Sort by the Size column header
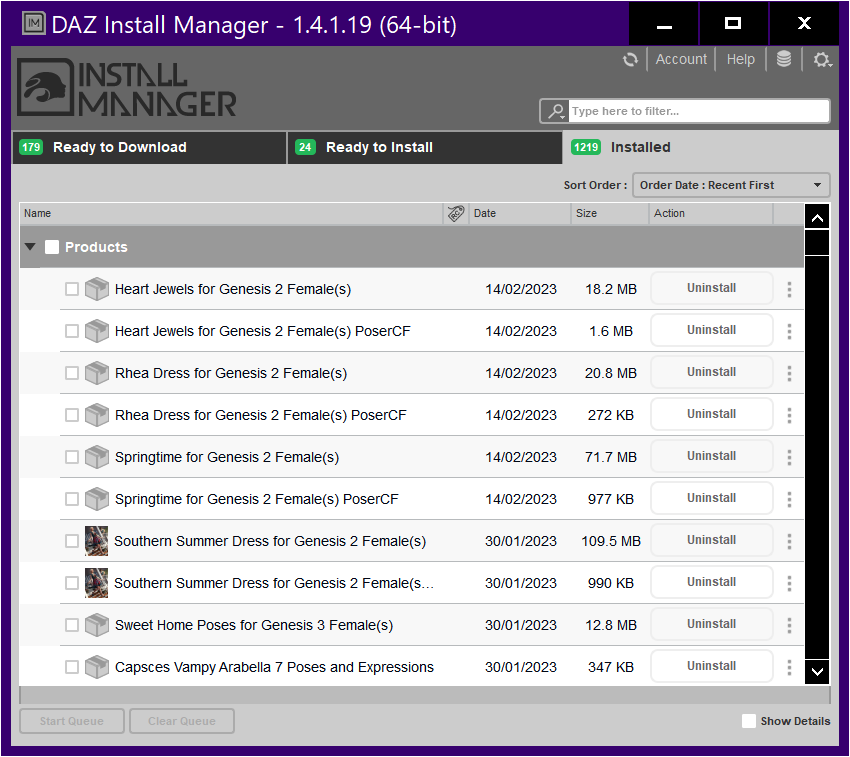The height and width of the screenshot is (757, 850). [x=610, y=214]
